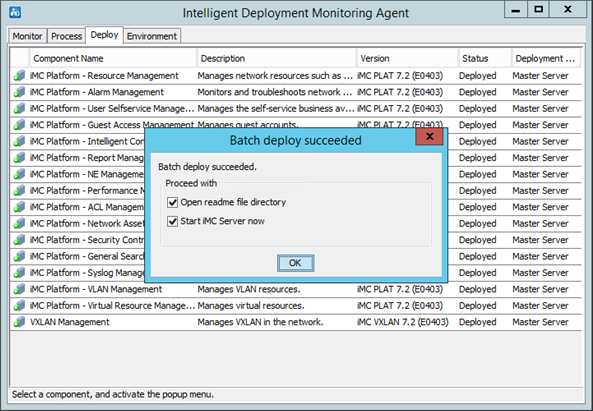Click the Guest Access Management row icon

(x=19, y=125)
